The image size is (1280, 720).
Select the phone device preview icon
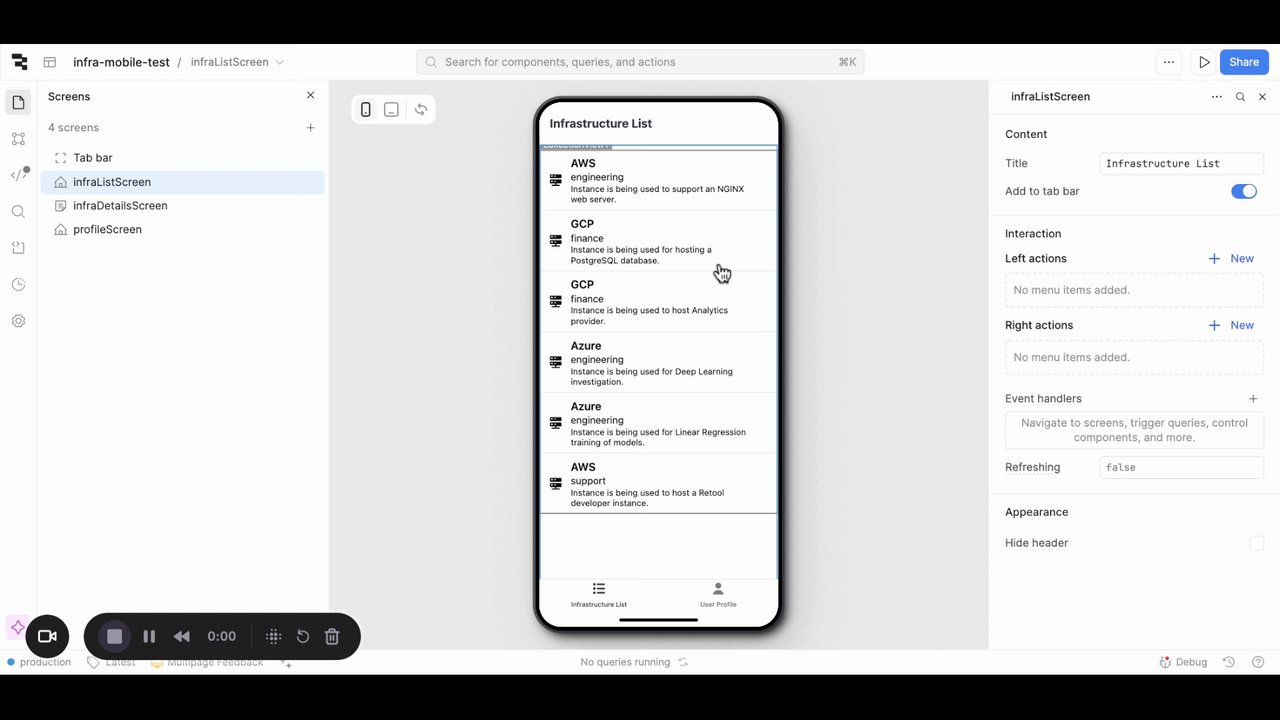366,110
